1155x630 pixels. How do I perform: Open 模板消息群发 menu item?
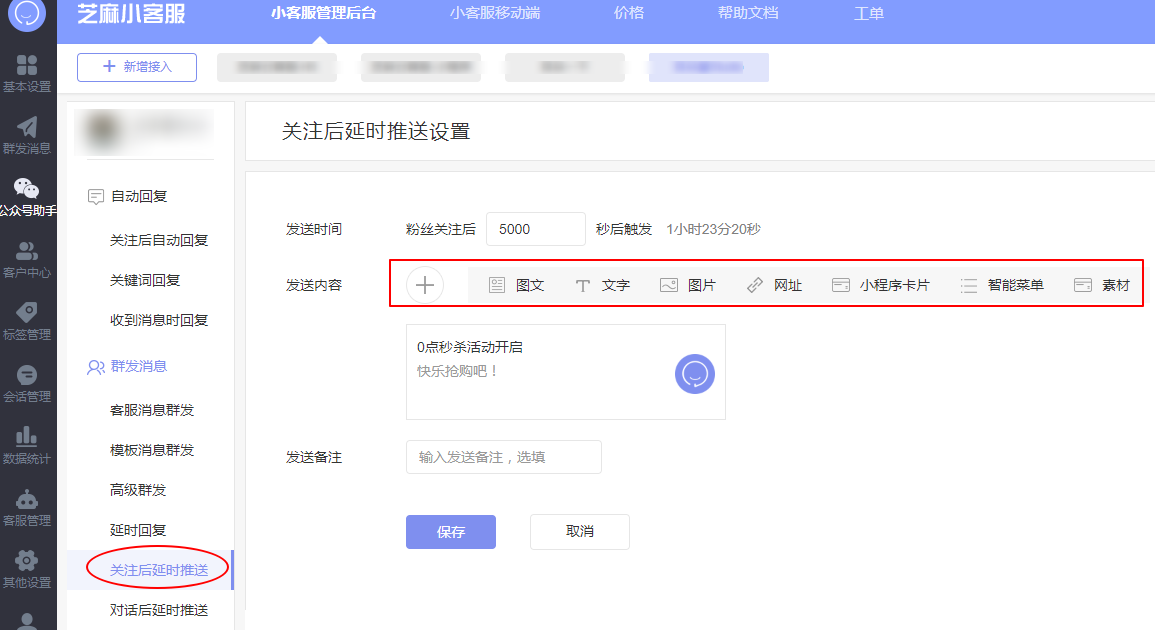(152, 450)
